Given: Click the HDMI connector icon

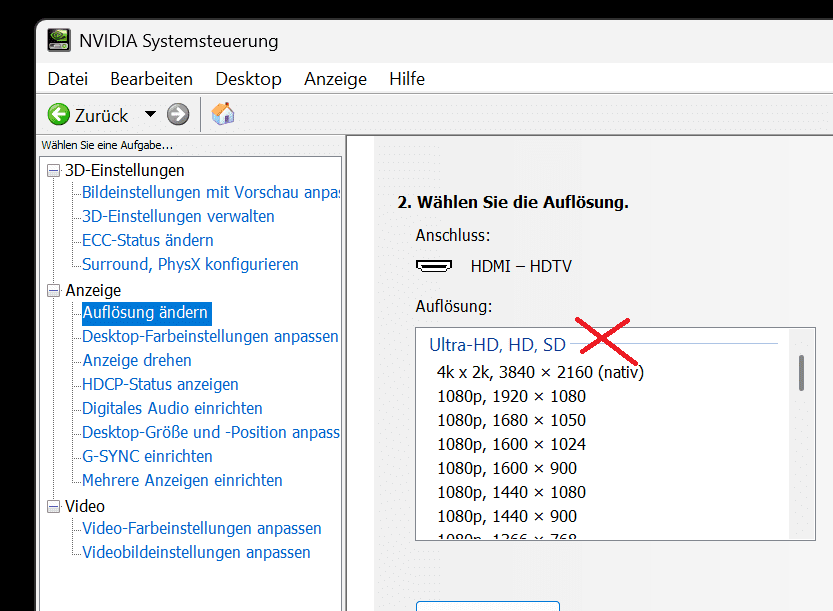Looking at the screenshot, I should 434,266.
